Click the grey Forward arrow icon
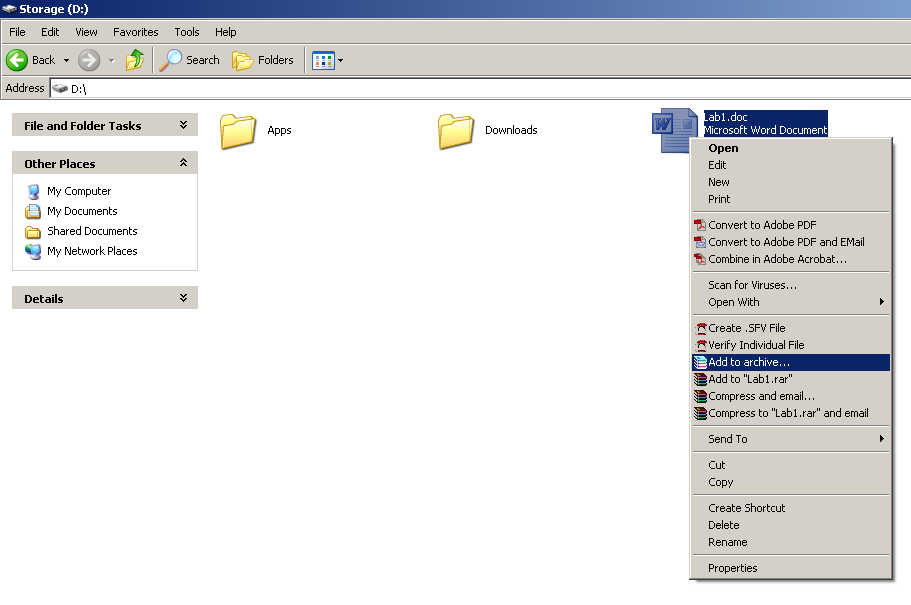Image resolution: width=911 pixels, height=605 pixels. point(89,60)
